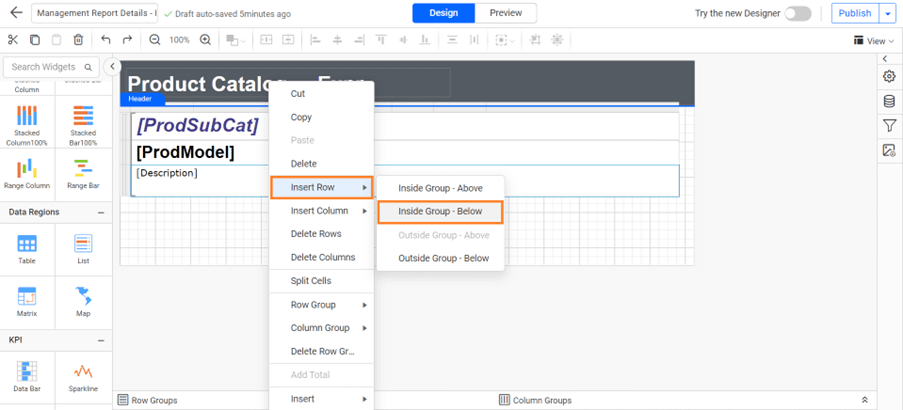Select Delete in context menu

[322, 164]
